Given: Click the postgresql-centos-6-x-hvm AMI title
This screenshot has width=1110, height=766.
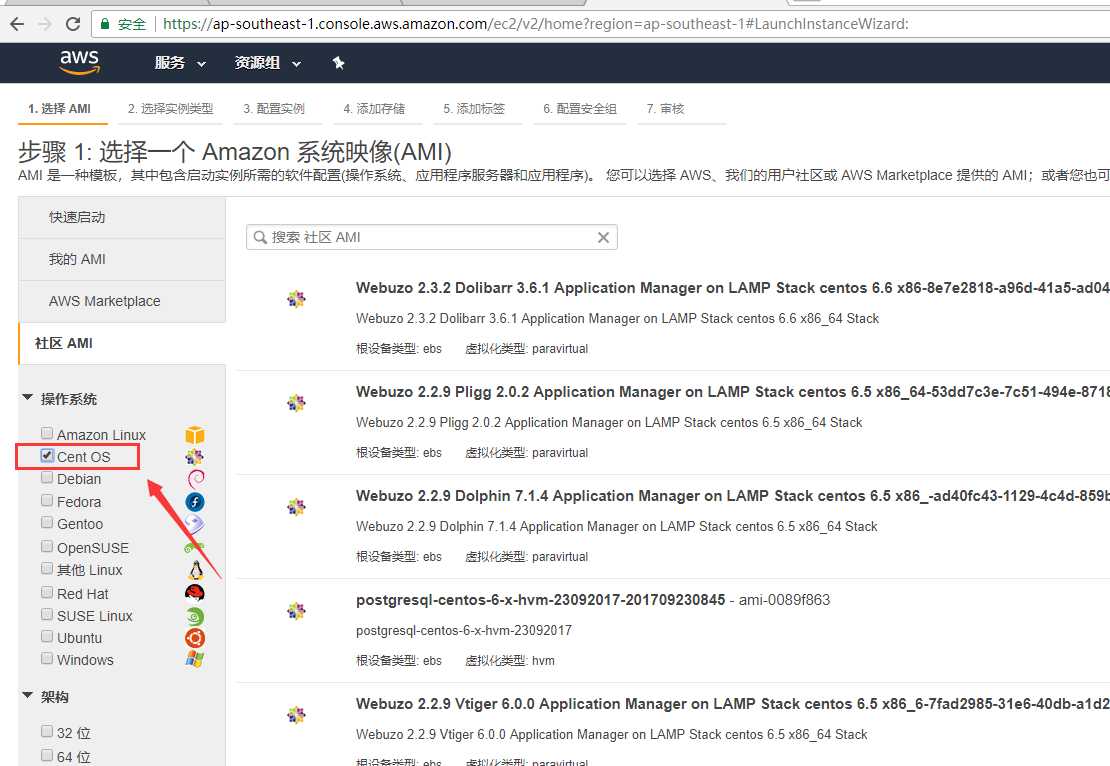Looking at the screenshot, I should click(540, 600).
